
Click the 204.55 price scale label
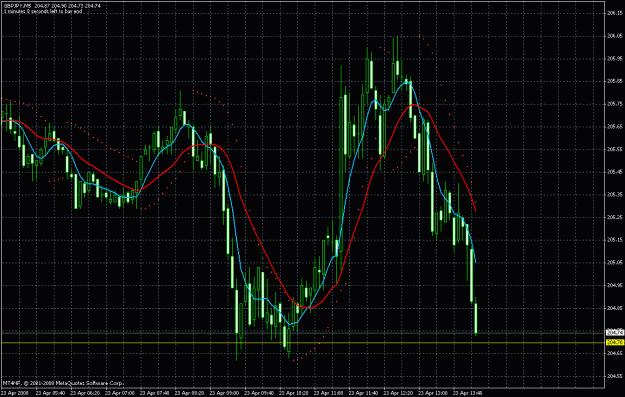(x=615, y=376)
